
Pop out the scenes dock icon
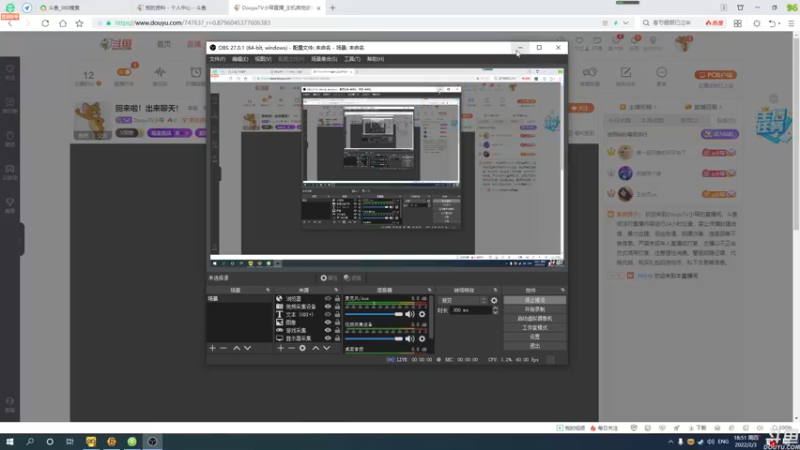point(268,290)
